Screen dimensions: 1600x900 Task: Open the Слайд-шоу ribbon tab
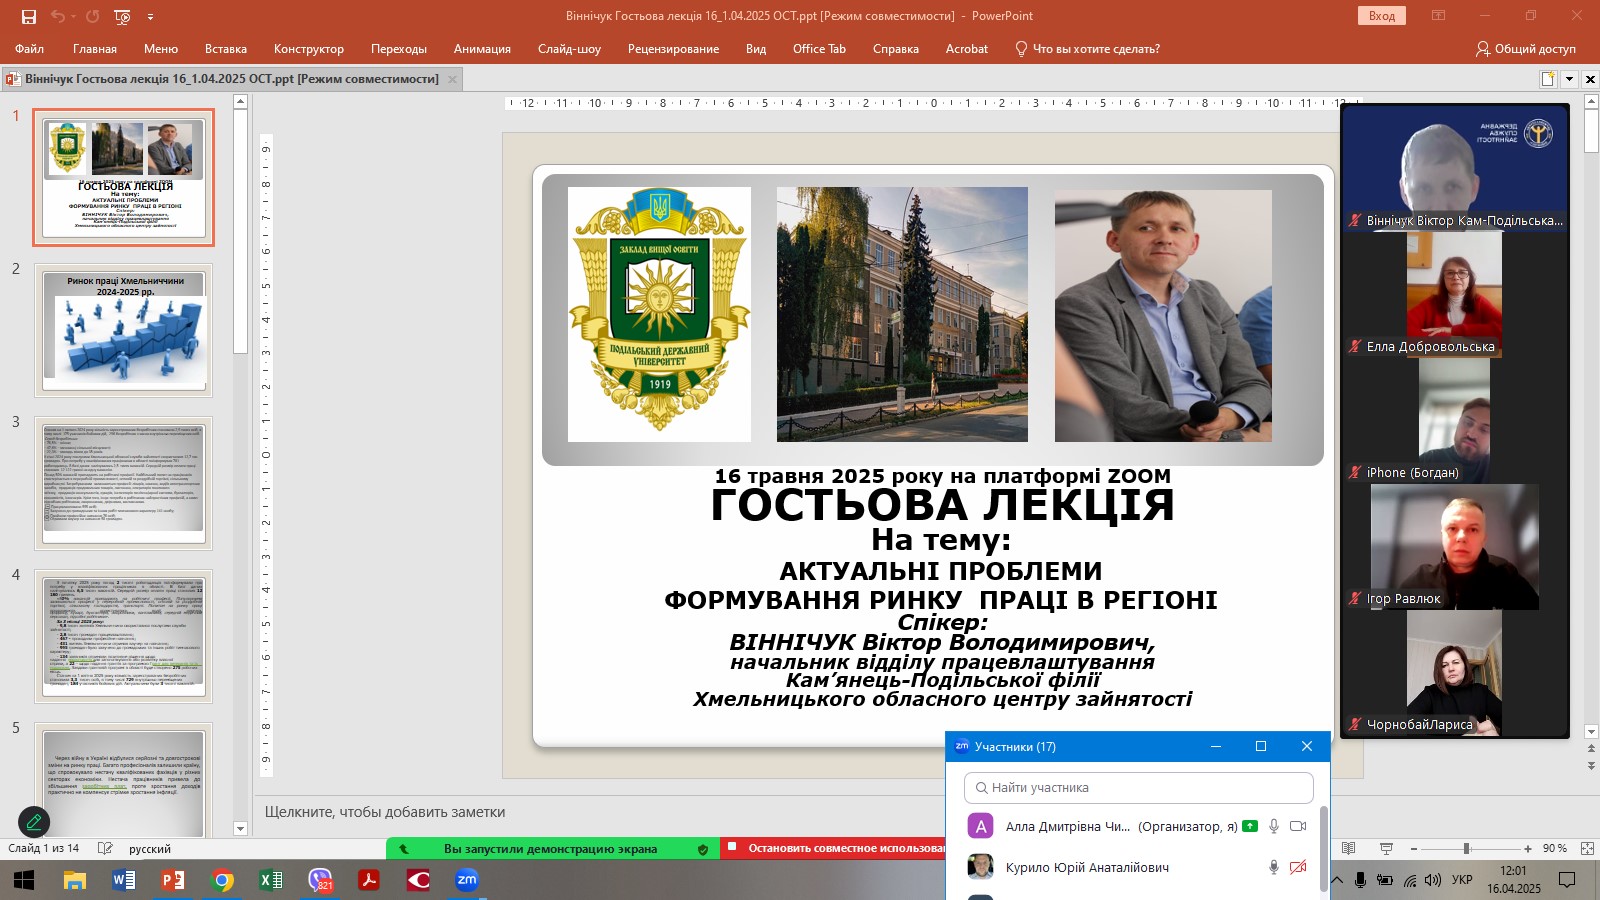pyautogui.click(x=569, y=49)
